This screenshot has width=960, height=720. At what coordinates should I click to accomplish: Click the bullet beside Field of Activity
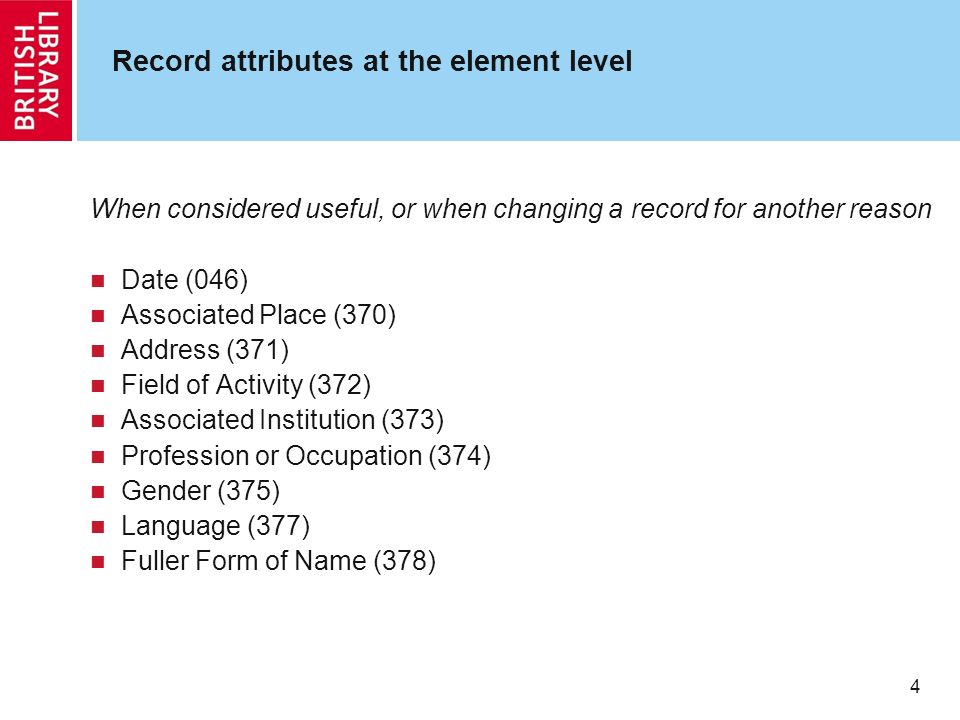(x=98, y=386)
